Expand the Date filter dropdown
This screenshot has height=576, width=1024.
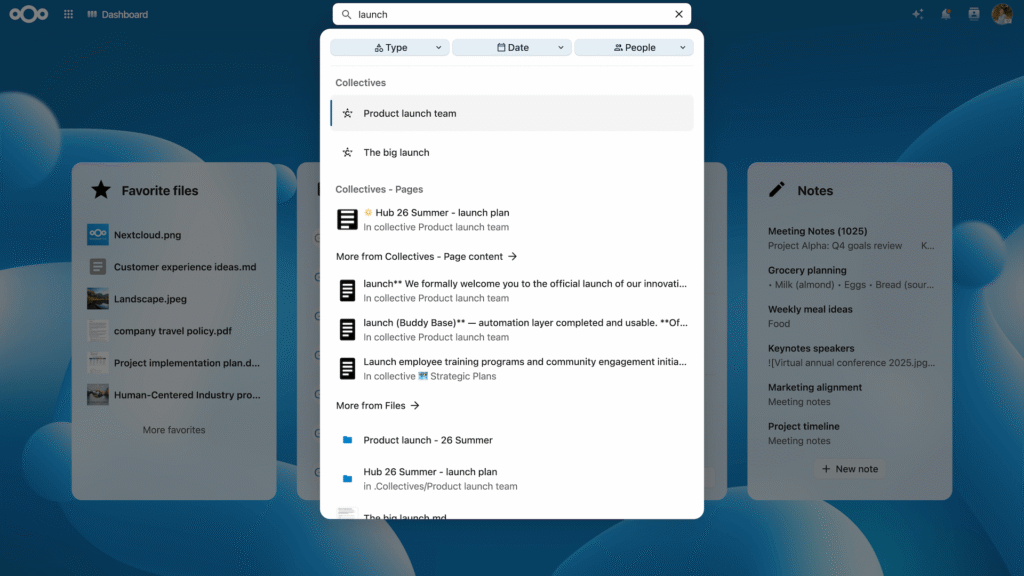512,48
